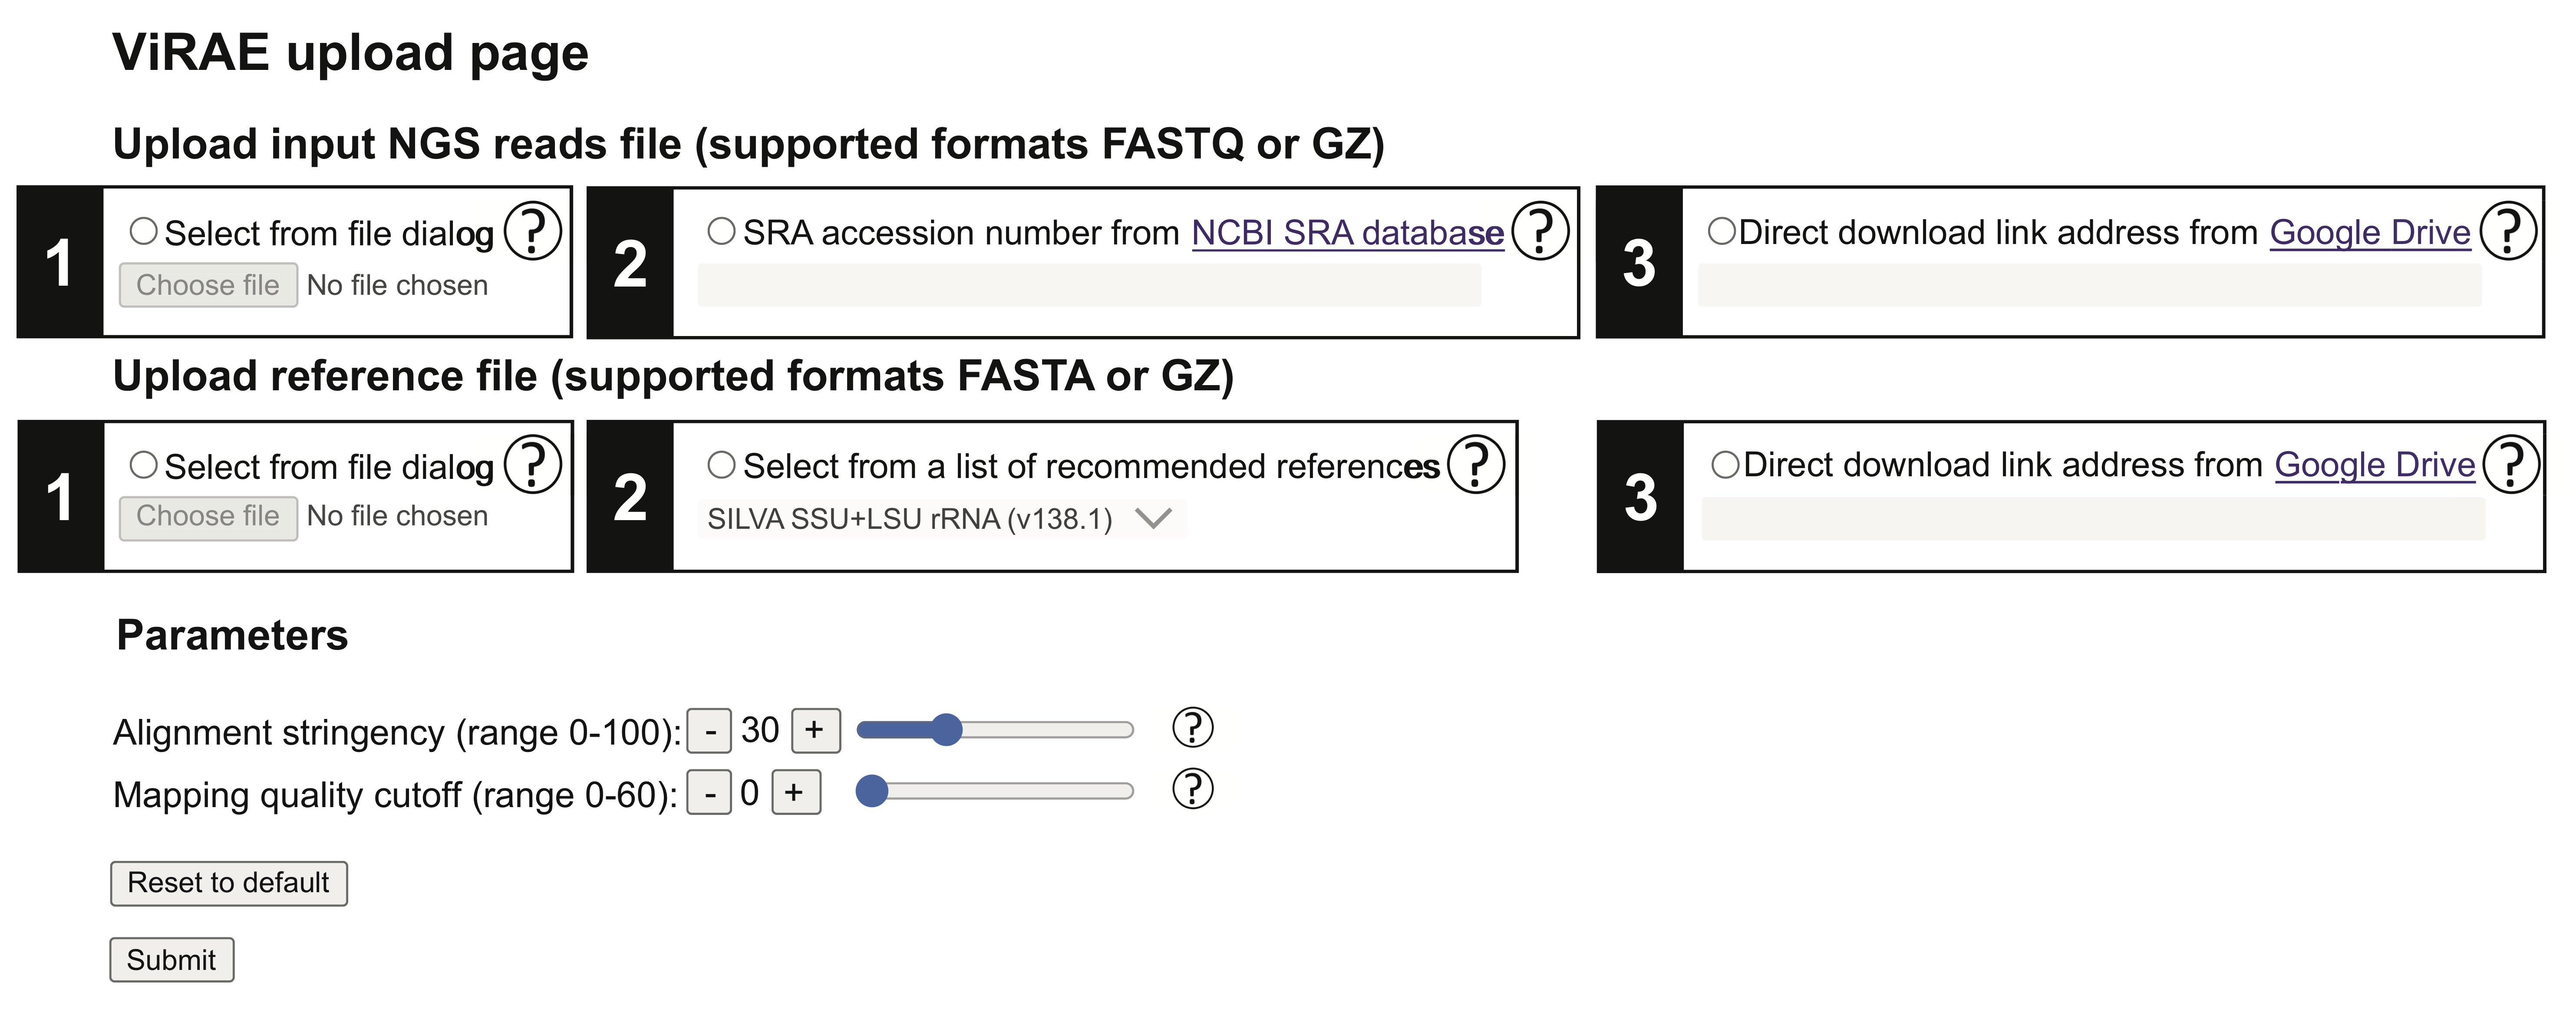Expand the SILVA SSU+LSU rRNA reference dropdown
2576x1032 pixels.
point(940,519)
